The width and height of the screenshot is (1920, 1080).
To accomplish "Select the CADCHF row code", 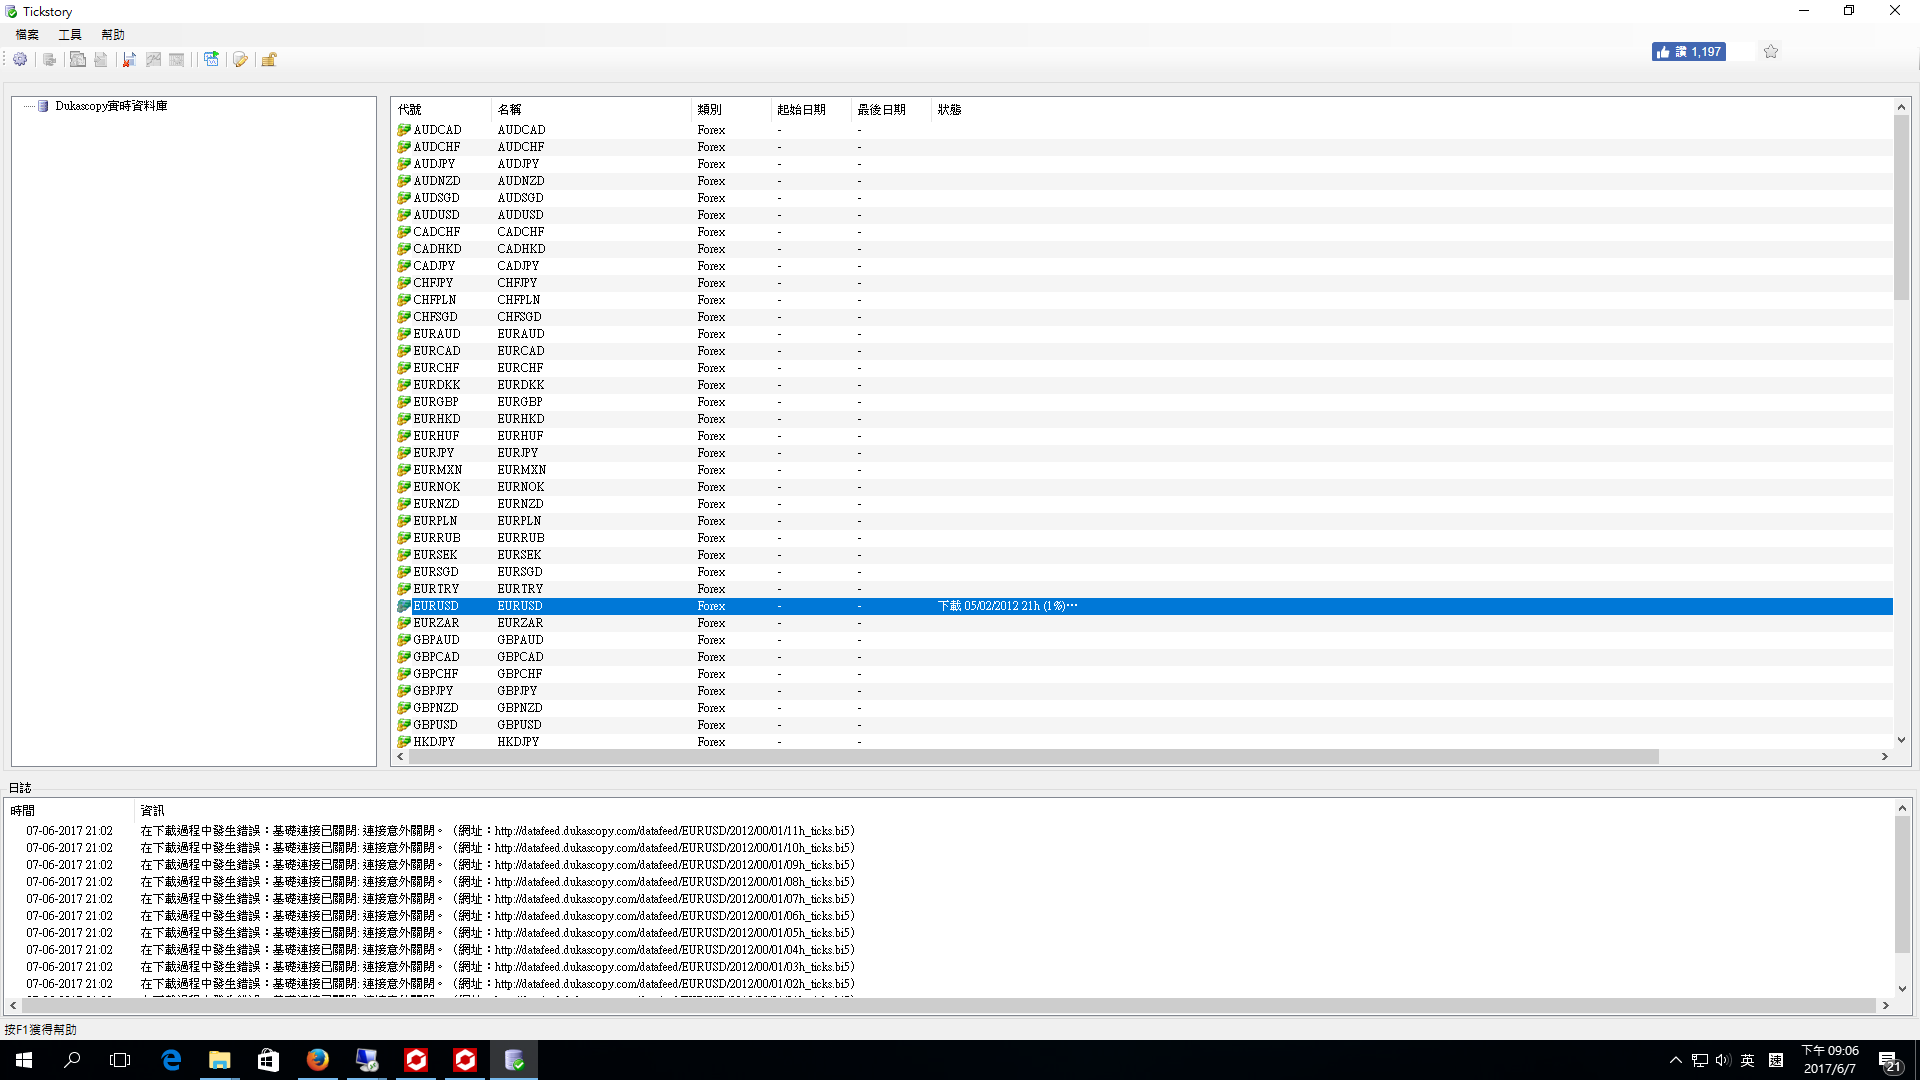I will 437,232.
